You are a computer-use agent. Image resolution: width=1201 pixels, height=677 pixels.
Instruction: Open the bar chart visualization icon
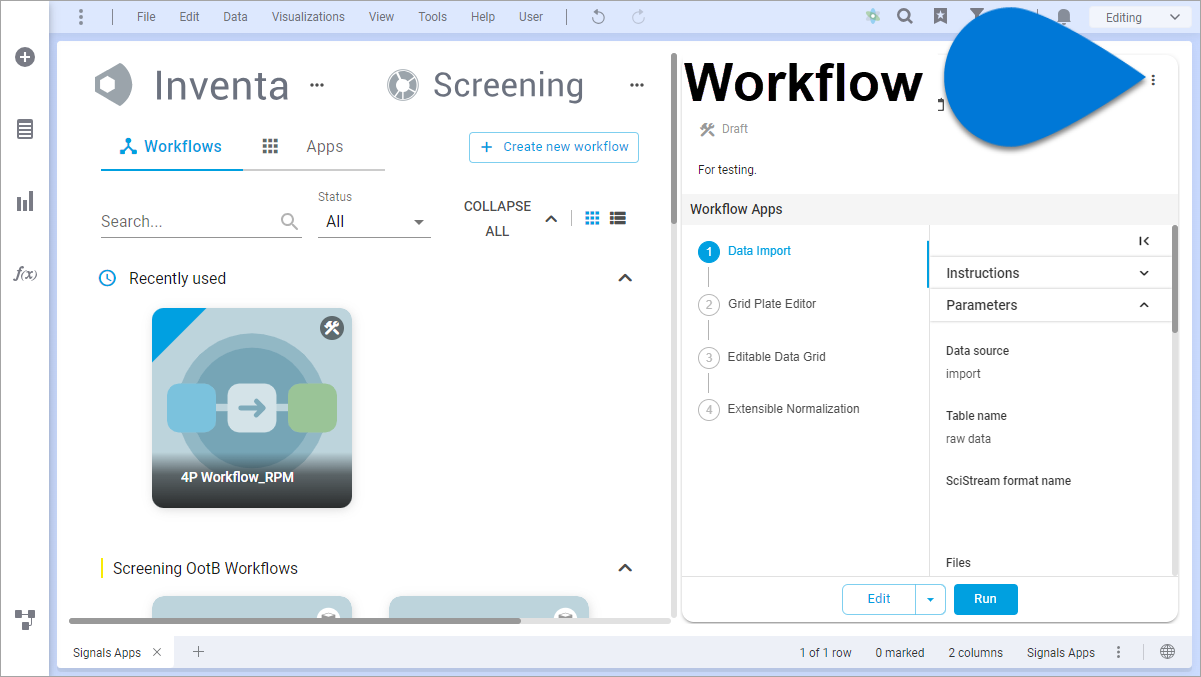(x=25, y=202)
